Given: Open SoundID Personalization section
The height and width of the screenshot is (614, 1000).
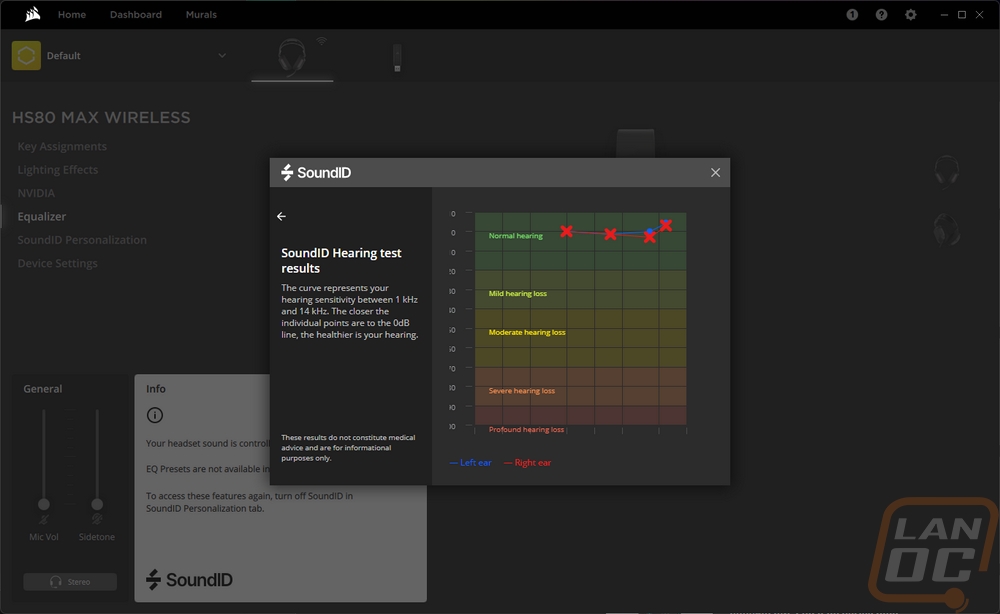Looking at the screenshot, I should [82, 240].
